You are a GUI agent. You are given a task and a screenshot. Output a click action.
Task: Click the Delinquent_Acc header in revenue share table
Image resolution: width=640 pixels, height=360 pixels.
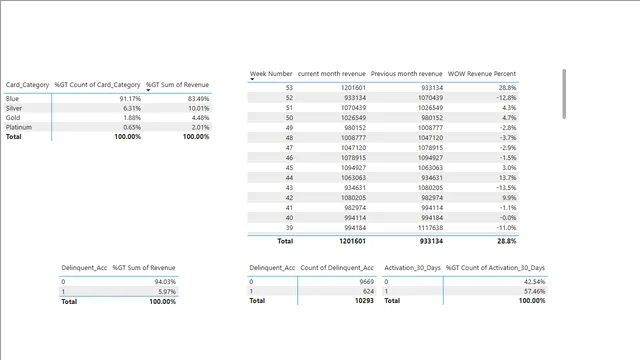click(84, 268)
